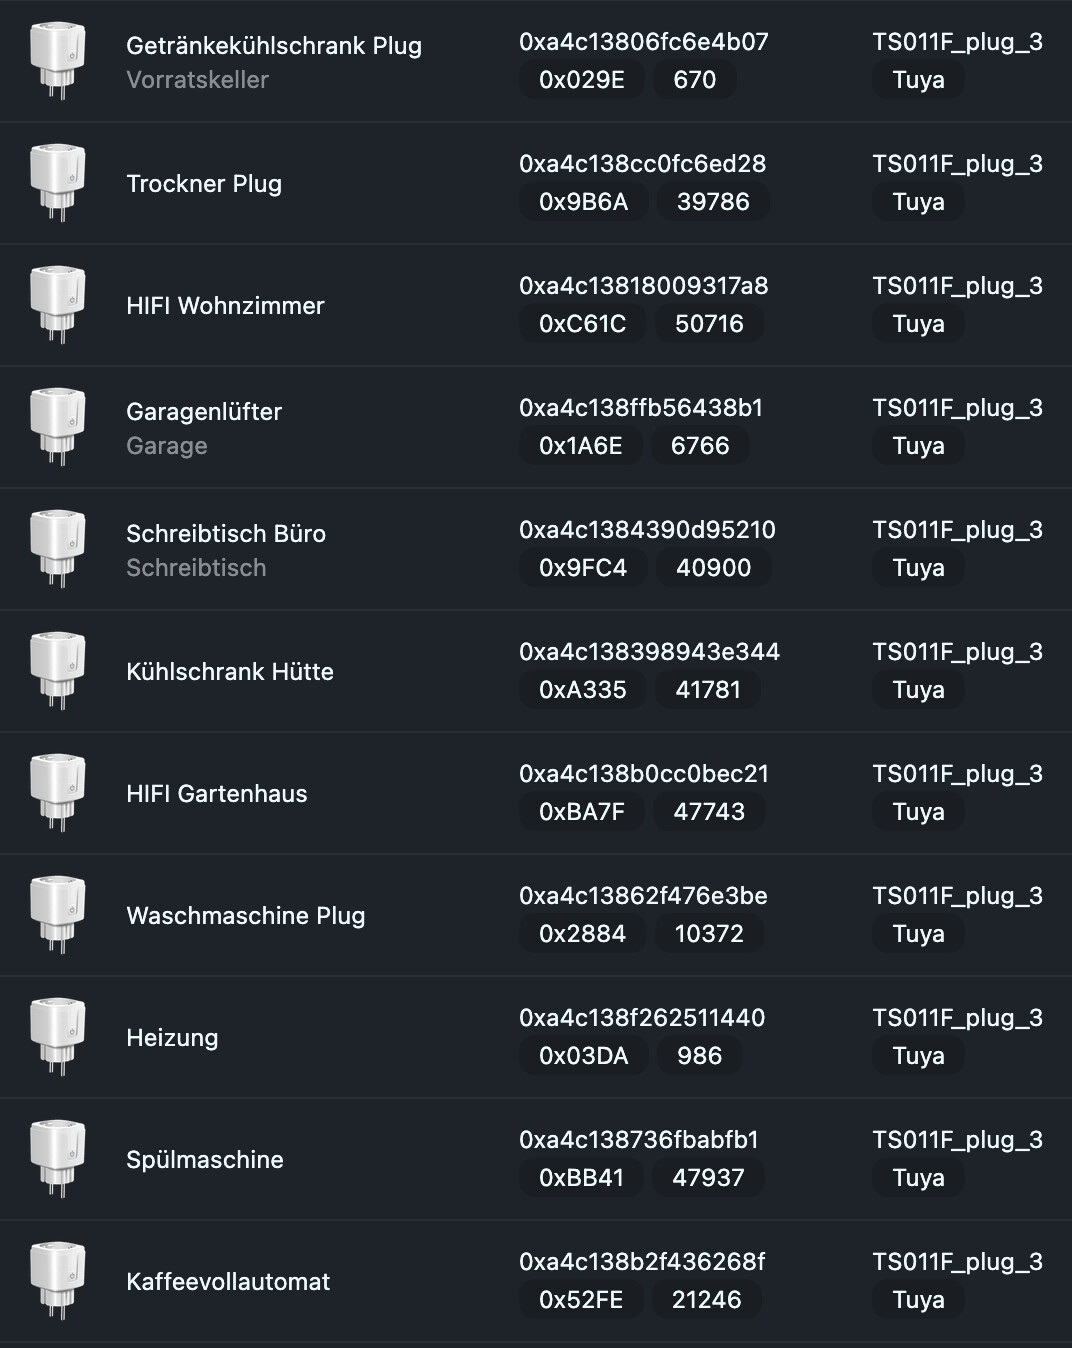Open the Heizung device page
The image size is (1072, 1348).
point(172,1037)
